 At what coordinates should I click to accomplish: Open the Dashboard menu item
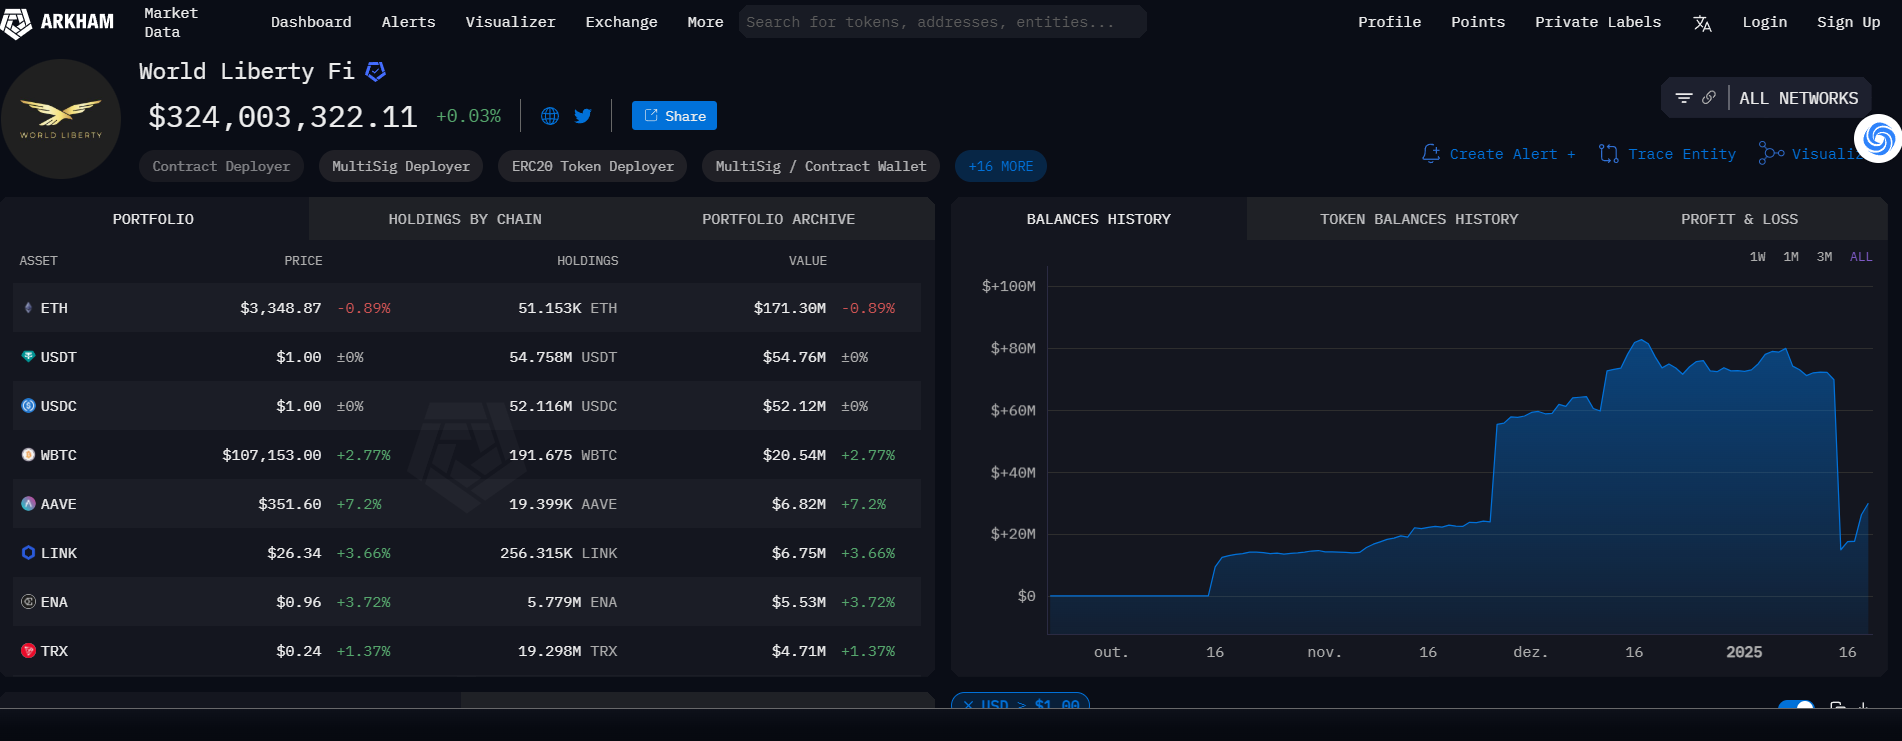[311, 22]
